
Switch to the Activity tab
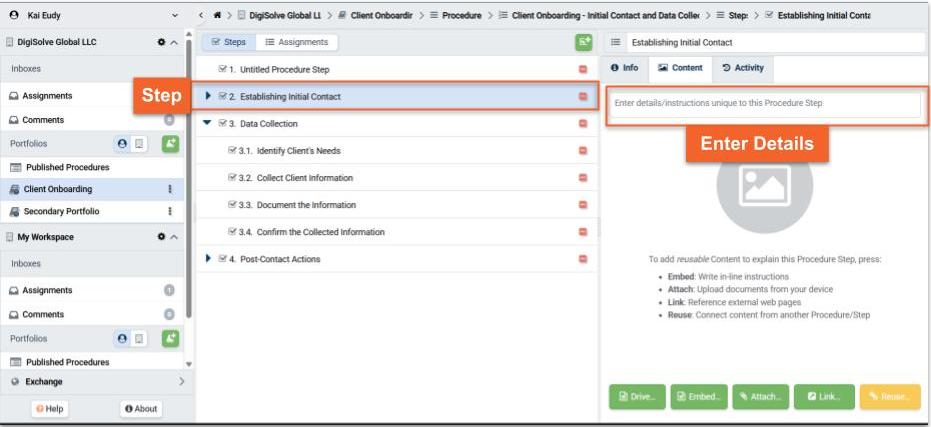pyautogui.click(x=743, y=68)
